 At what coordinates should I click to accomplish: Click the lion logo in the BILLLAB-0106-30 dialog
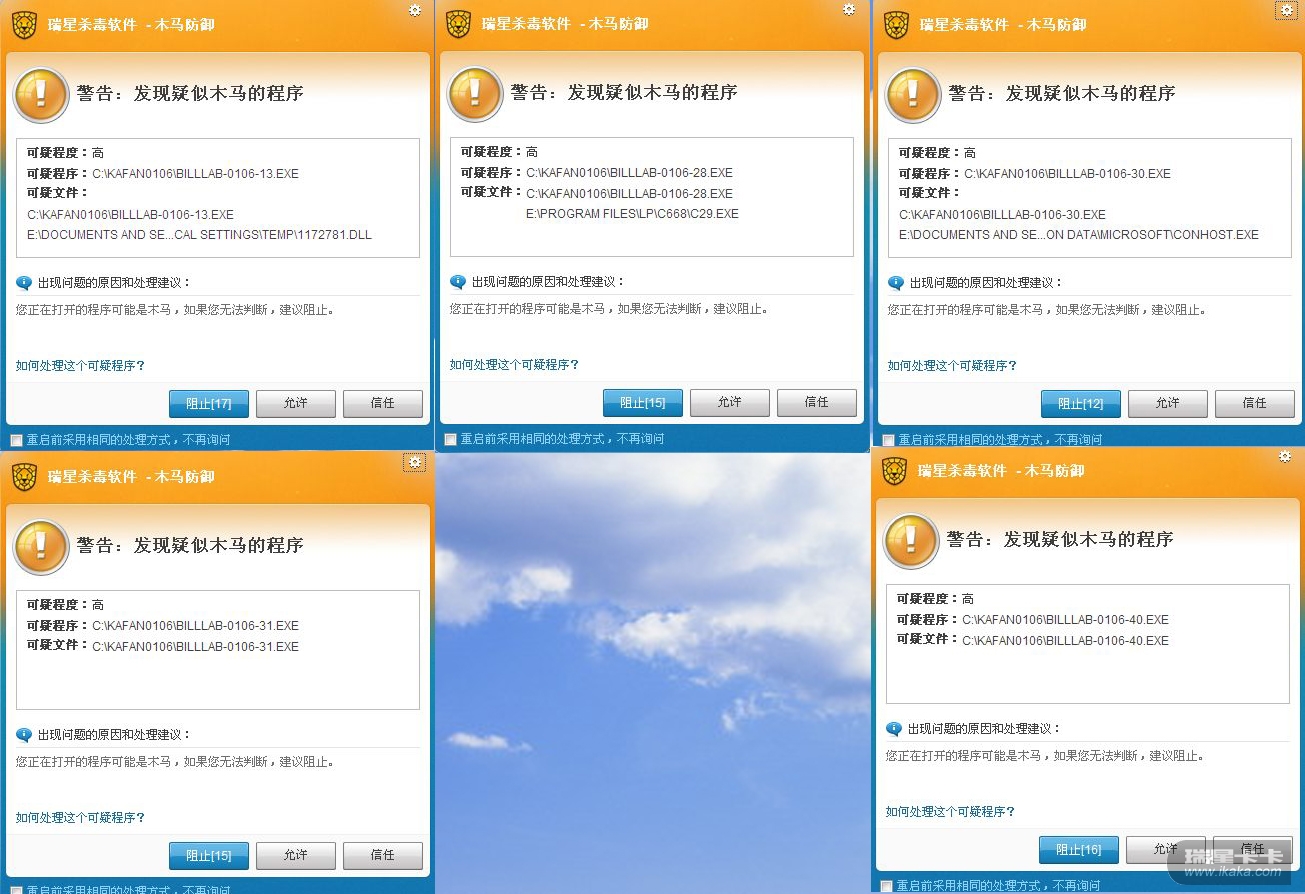(x=896, y=24)
